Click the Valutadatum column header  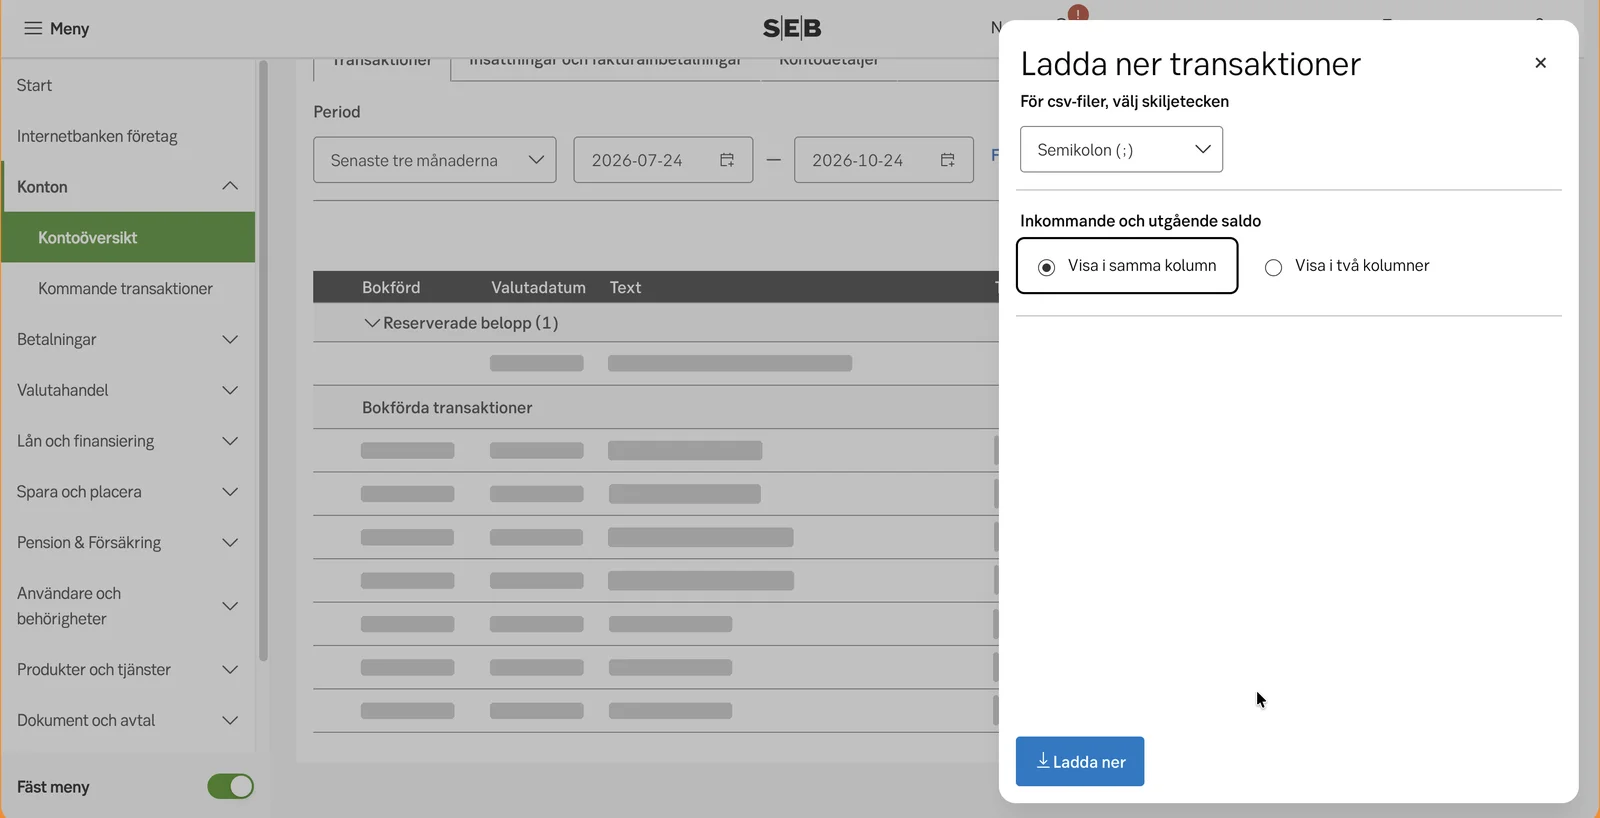click(x=538, y=287)
